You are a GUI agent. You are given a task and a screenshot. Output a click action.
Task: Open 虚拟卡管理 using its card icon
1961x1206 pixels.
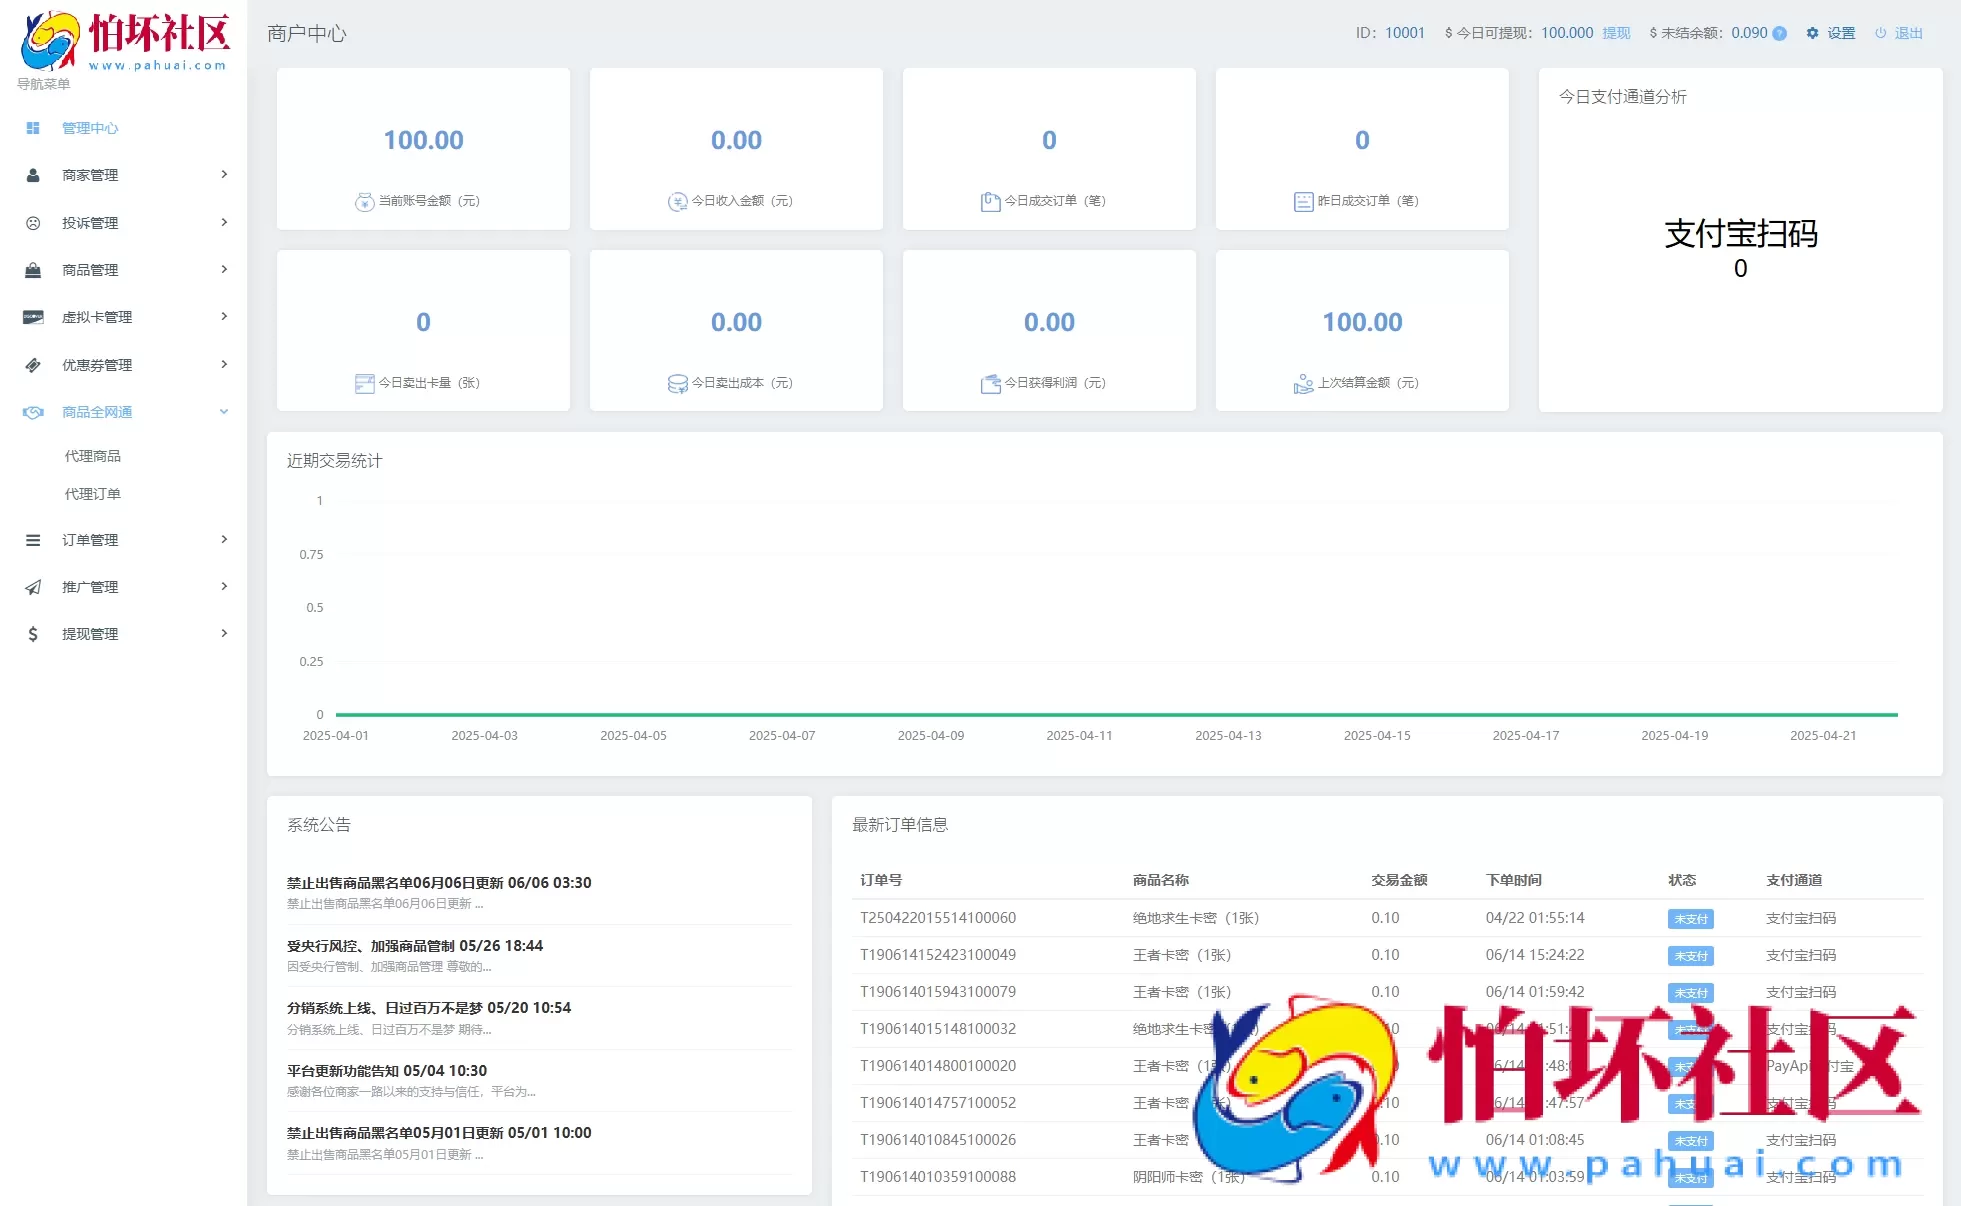32,317
